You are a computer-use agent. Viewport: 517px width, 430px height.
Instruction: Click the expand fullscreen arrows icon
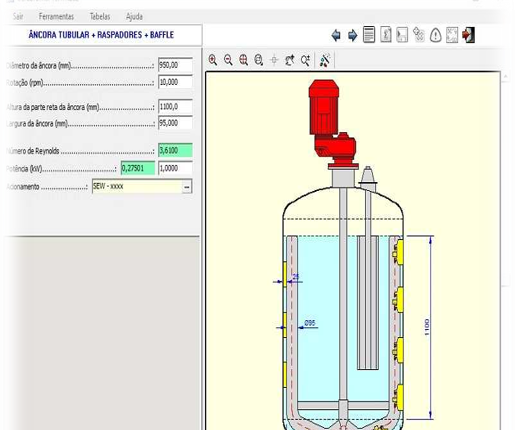coord(452,35)
